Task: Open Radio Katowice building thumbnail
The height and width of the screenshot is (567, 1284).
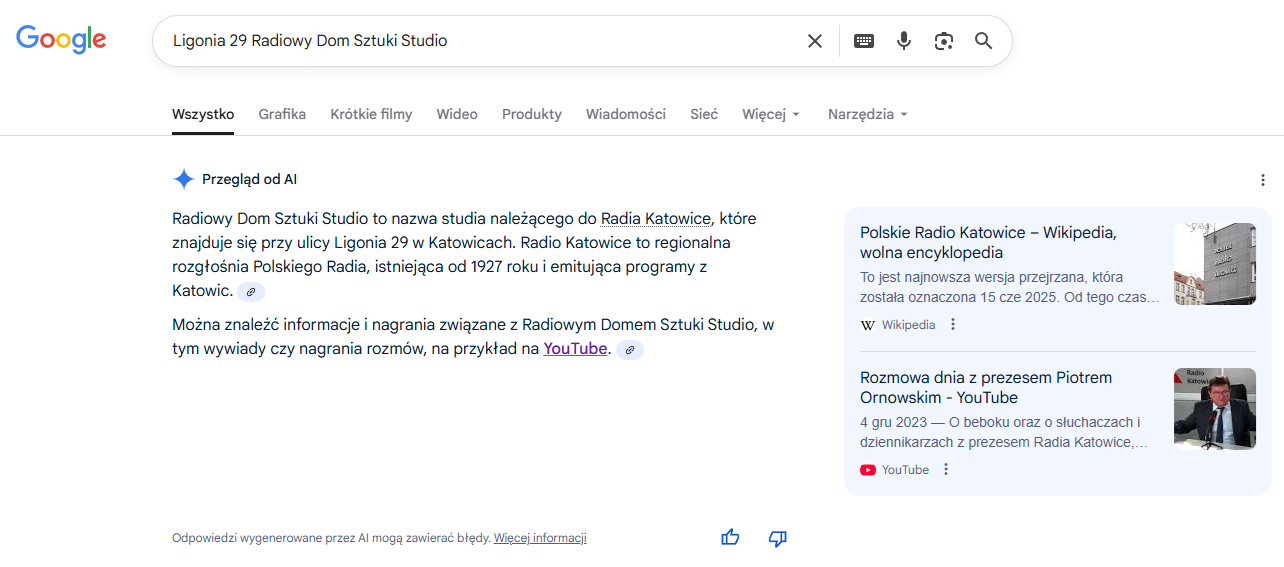Action: point(1214,264)
